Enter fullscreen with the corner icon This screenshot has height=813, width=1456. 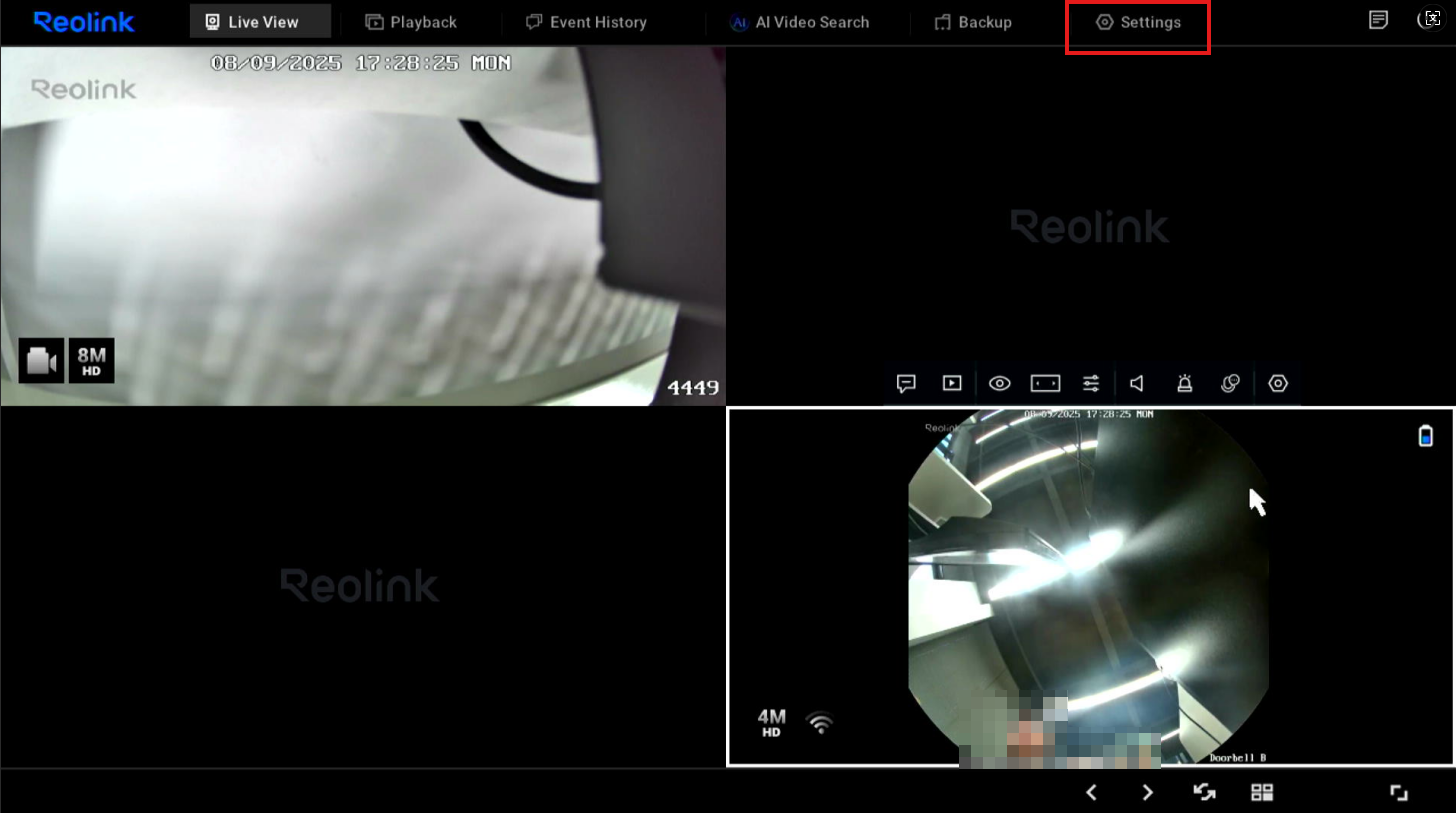coord(1399,793)
